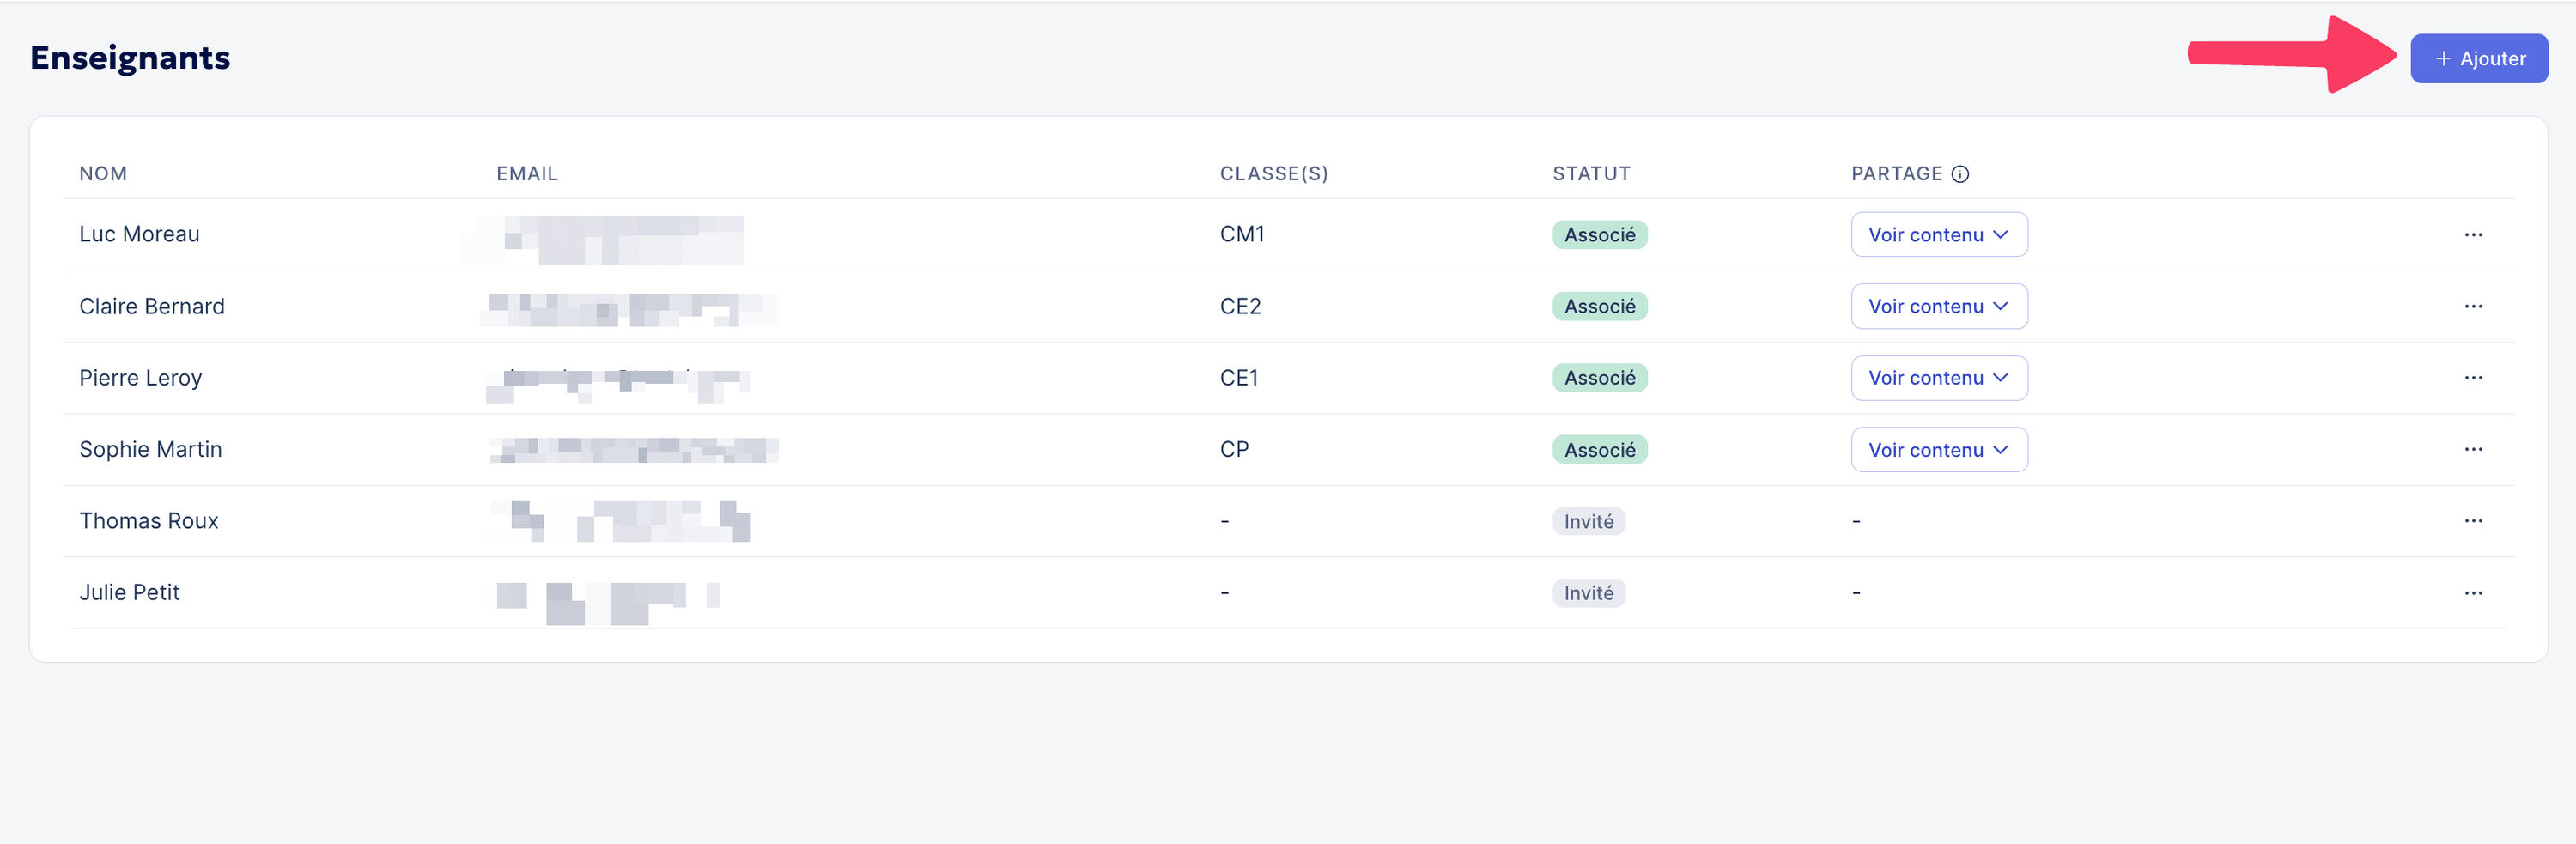Click the Associé status badge for Luc Moreau

1599,235
